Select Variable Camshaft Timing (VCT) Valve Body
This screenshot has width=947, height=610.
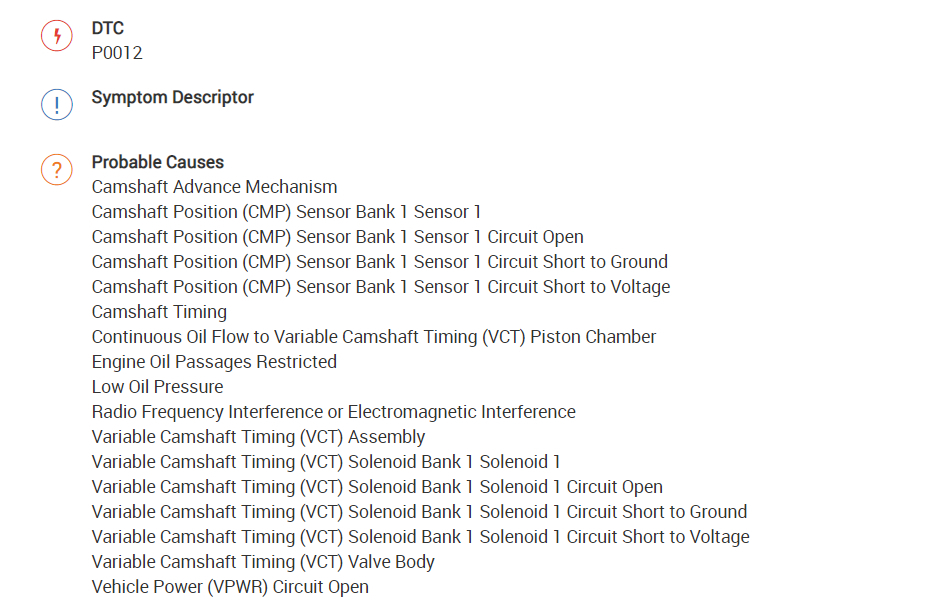point(263,562)
